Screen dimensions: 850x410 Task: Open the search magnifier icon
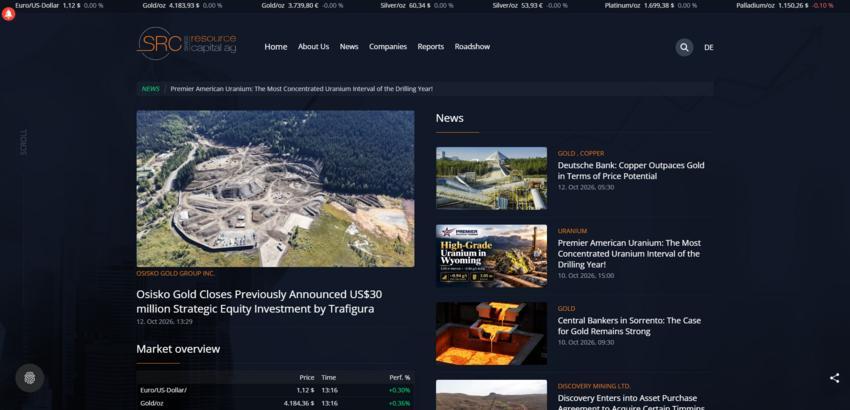point(684,47)
